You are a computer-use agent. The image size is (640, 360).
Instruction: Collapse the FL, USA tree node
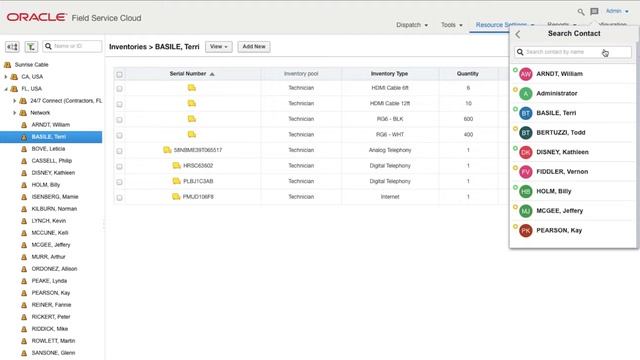click(x=6, y=89)
